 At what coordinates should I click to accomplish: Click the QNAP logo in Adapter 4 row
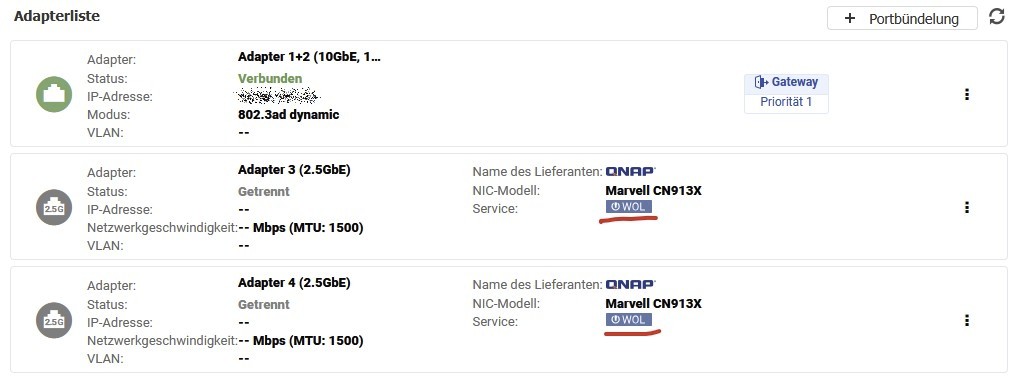630,284
